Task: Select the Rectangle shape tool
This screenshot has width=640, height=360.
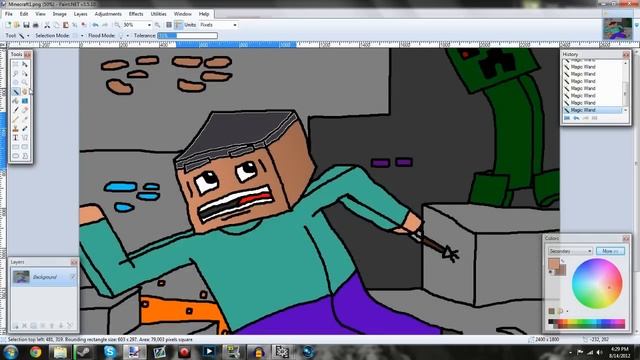Action: (x=16, y=147)
